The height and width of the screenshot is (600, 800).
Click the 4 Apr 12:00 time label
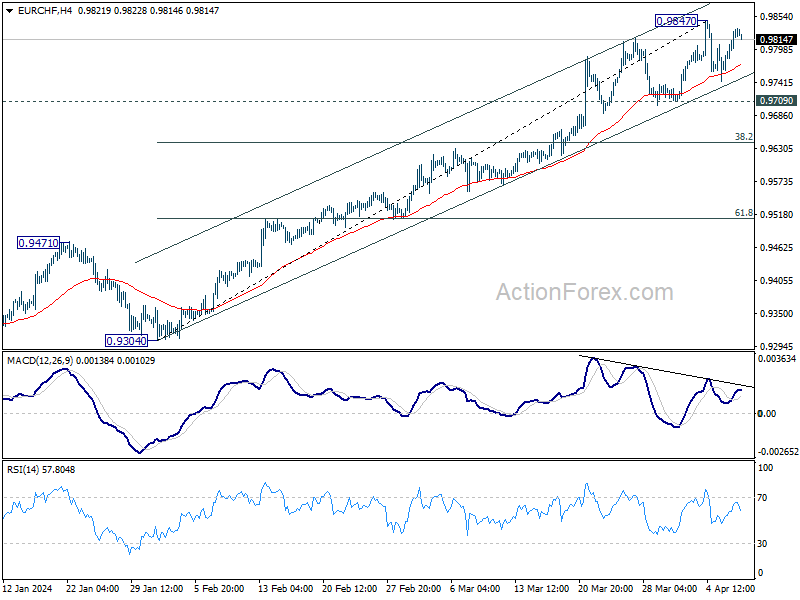click(x=730, y=588)
